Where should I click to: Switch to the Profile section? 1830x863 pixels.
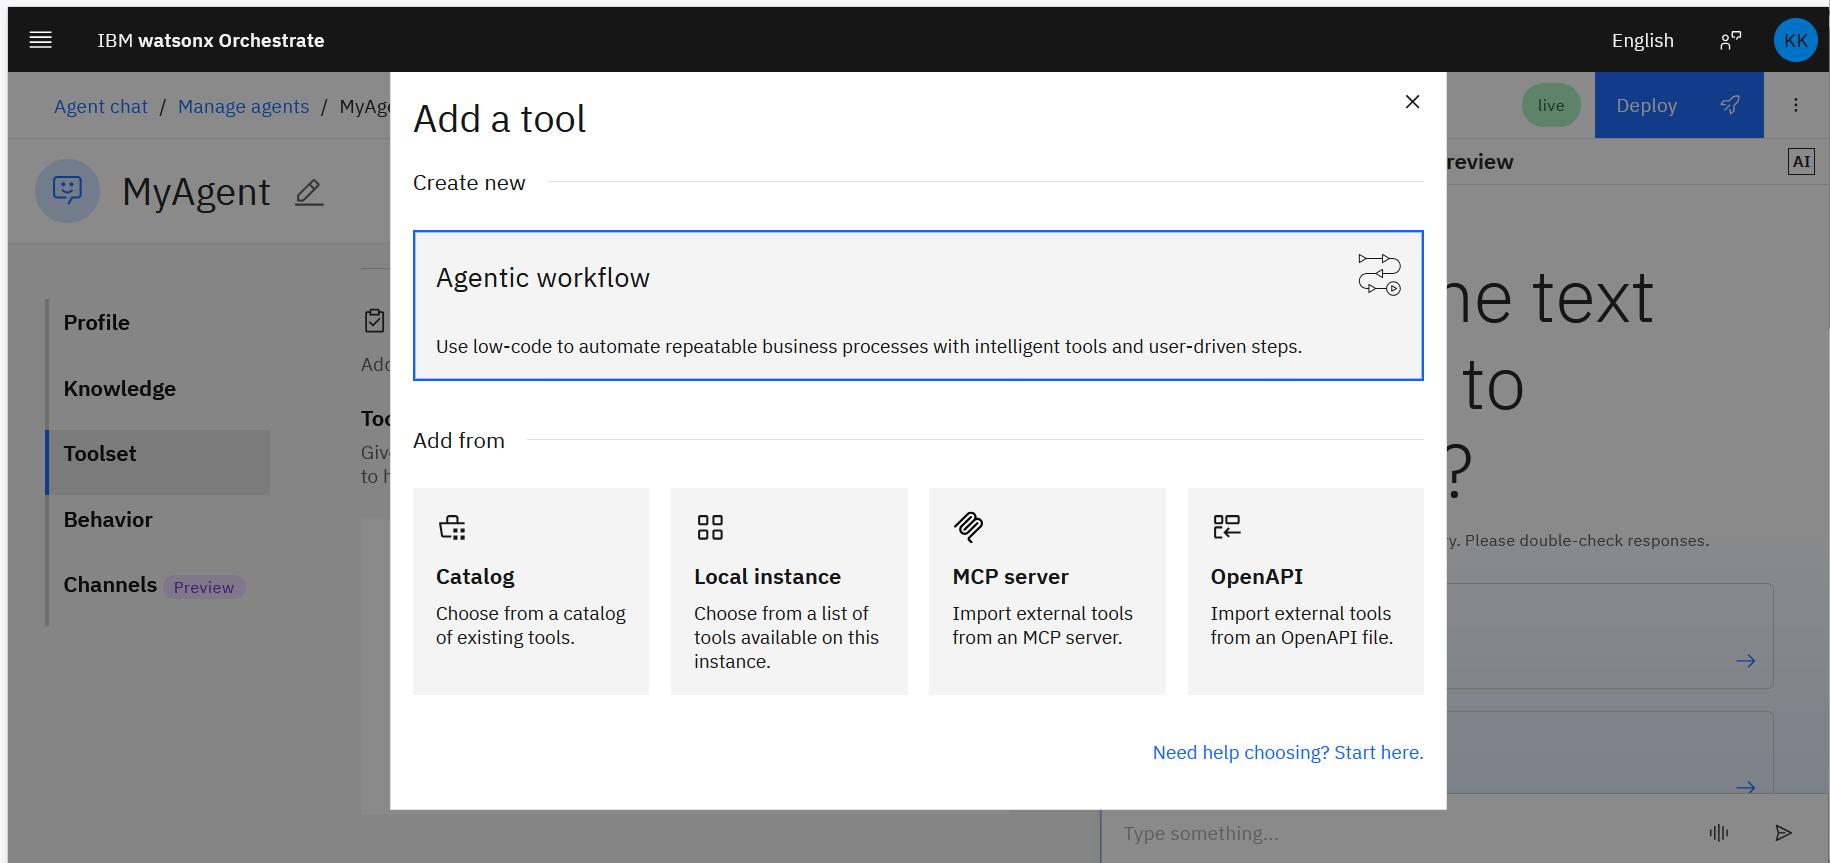point(97,323)
